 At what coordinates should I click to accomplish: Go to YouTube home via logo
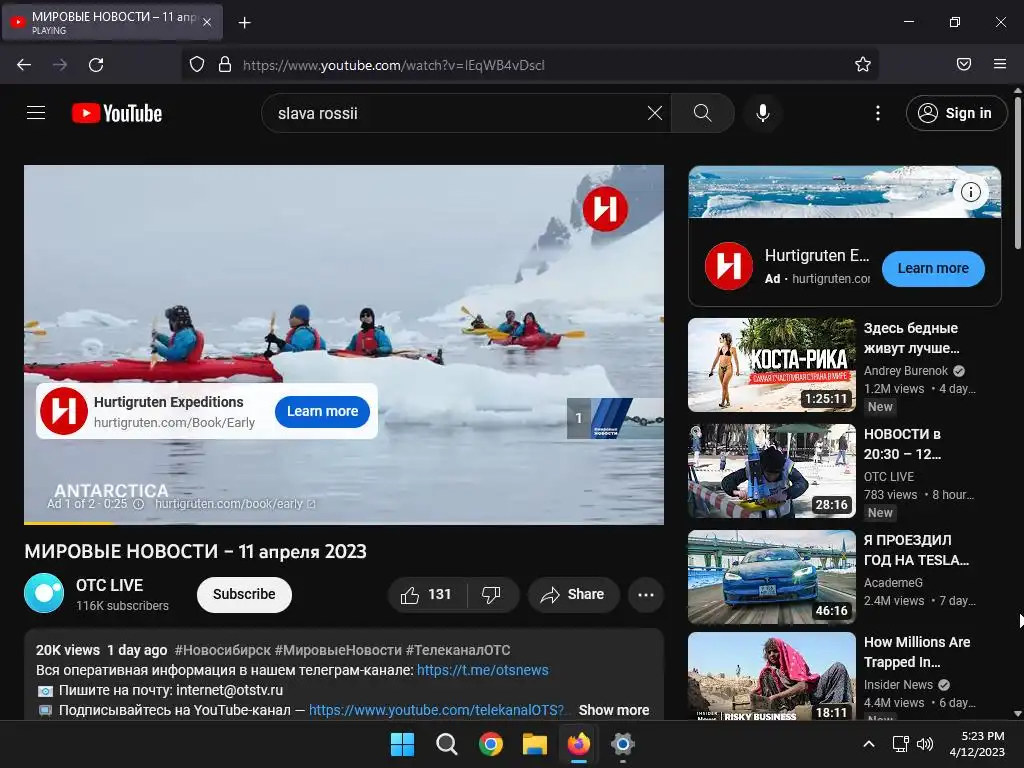tap(117, 113)
